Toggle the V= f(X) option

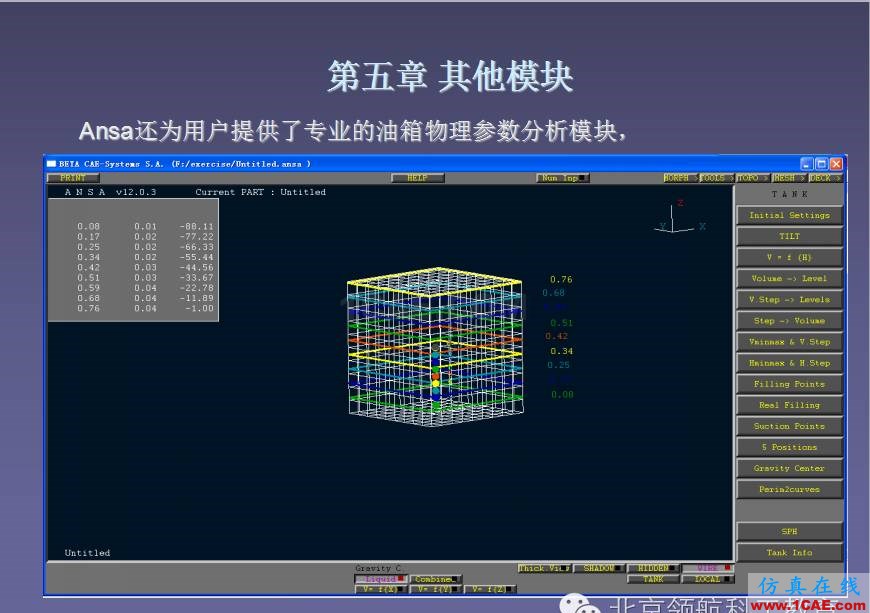coord(381,590)
